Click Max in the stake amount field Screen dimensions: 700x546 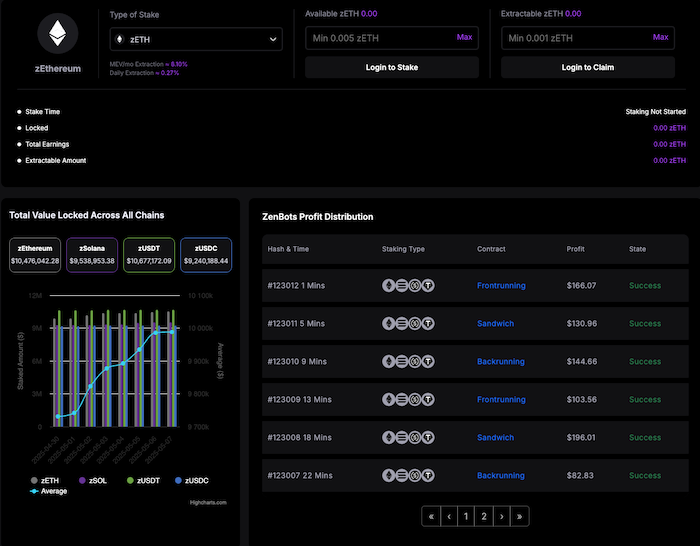coord(464,37)
